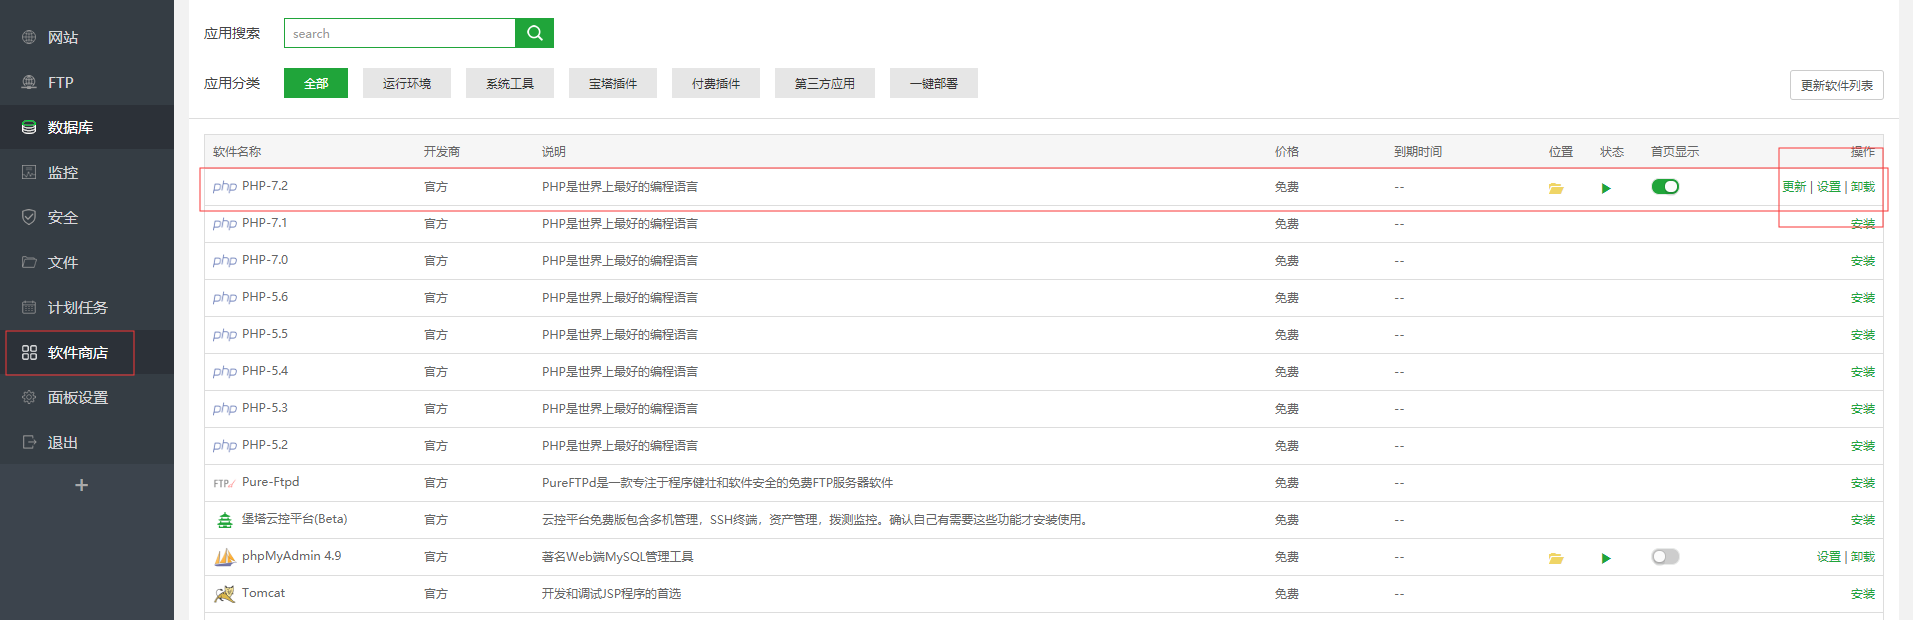Viewport: 1913px width, 620px height.
Task: Click the 软件名称 column header
Action: click(x=237, y=152)
